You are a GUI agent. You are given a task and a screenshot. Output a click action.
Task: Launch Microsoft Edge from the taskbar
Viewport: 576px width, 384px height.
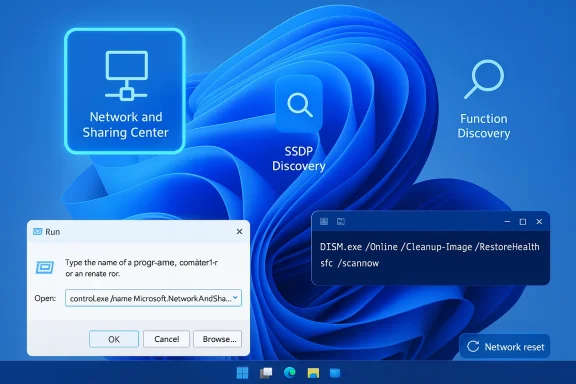click(x=289, y=373)
